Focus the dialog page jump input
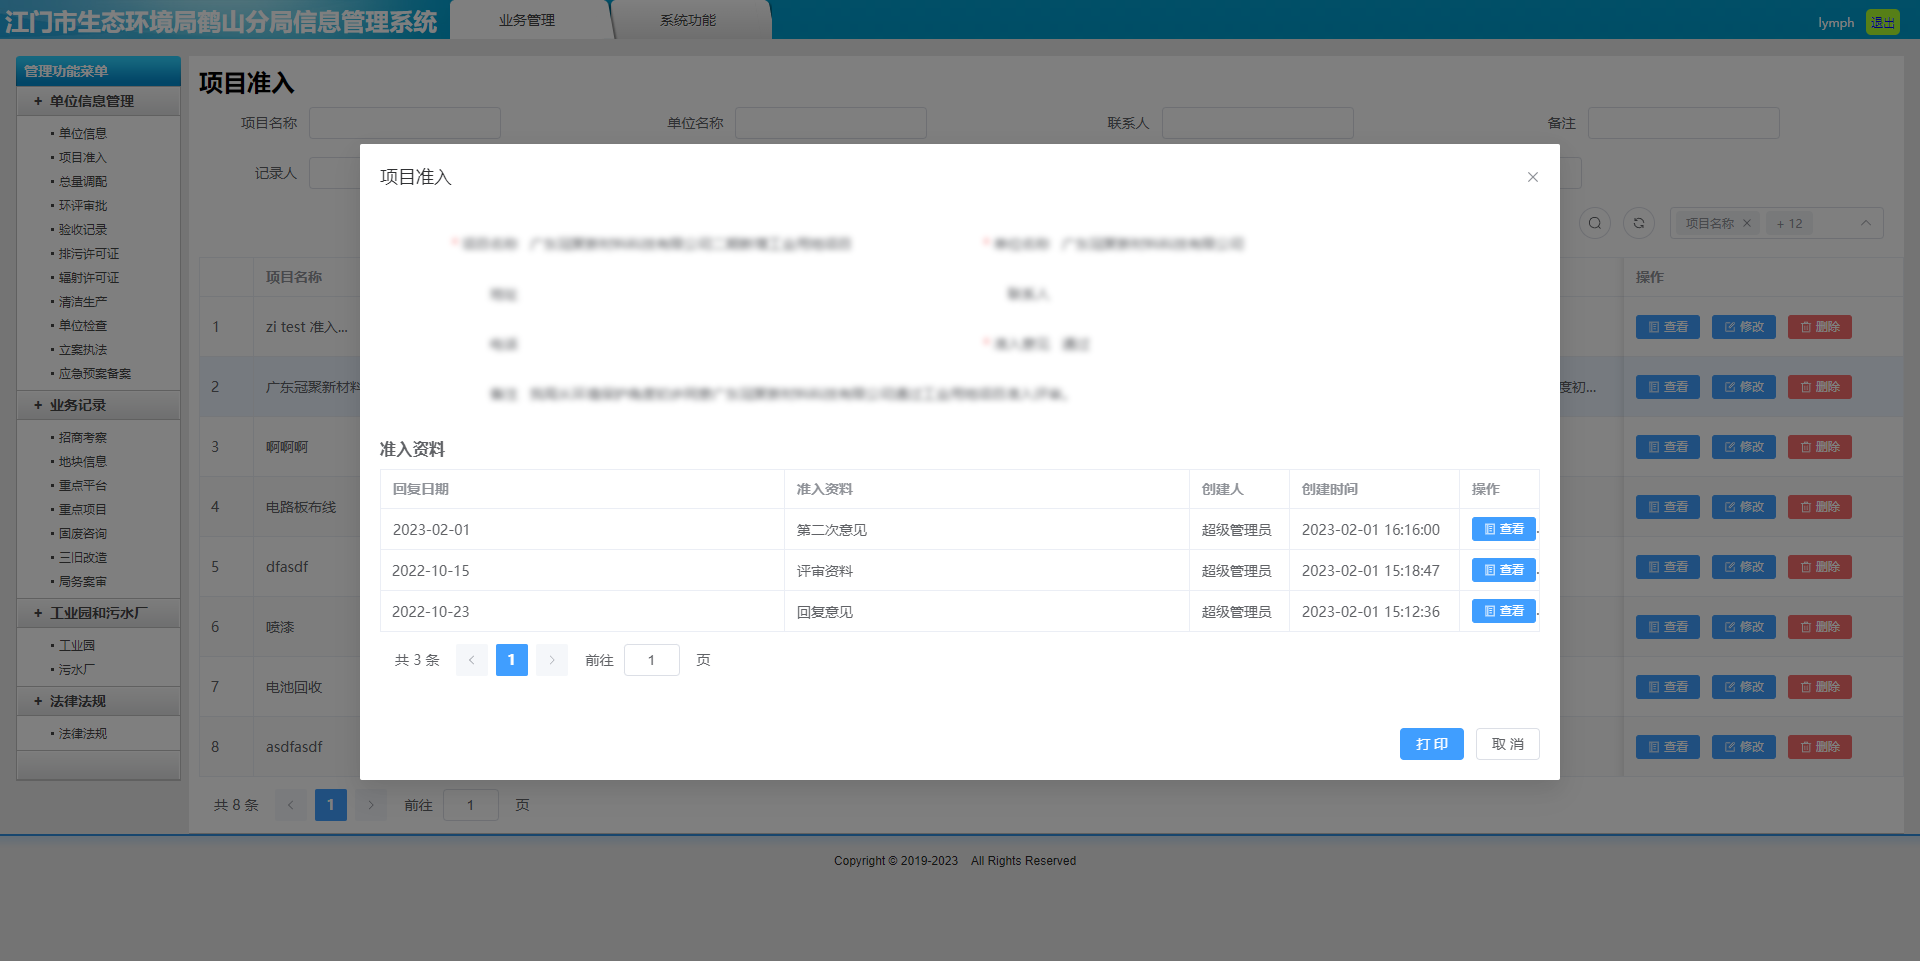The height and width of the screenshot is (961, 1920). pos(652,660)
